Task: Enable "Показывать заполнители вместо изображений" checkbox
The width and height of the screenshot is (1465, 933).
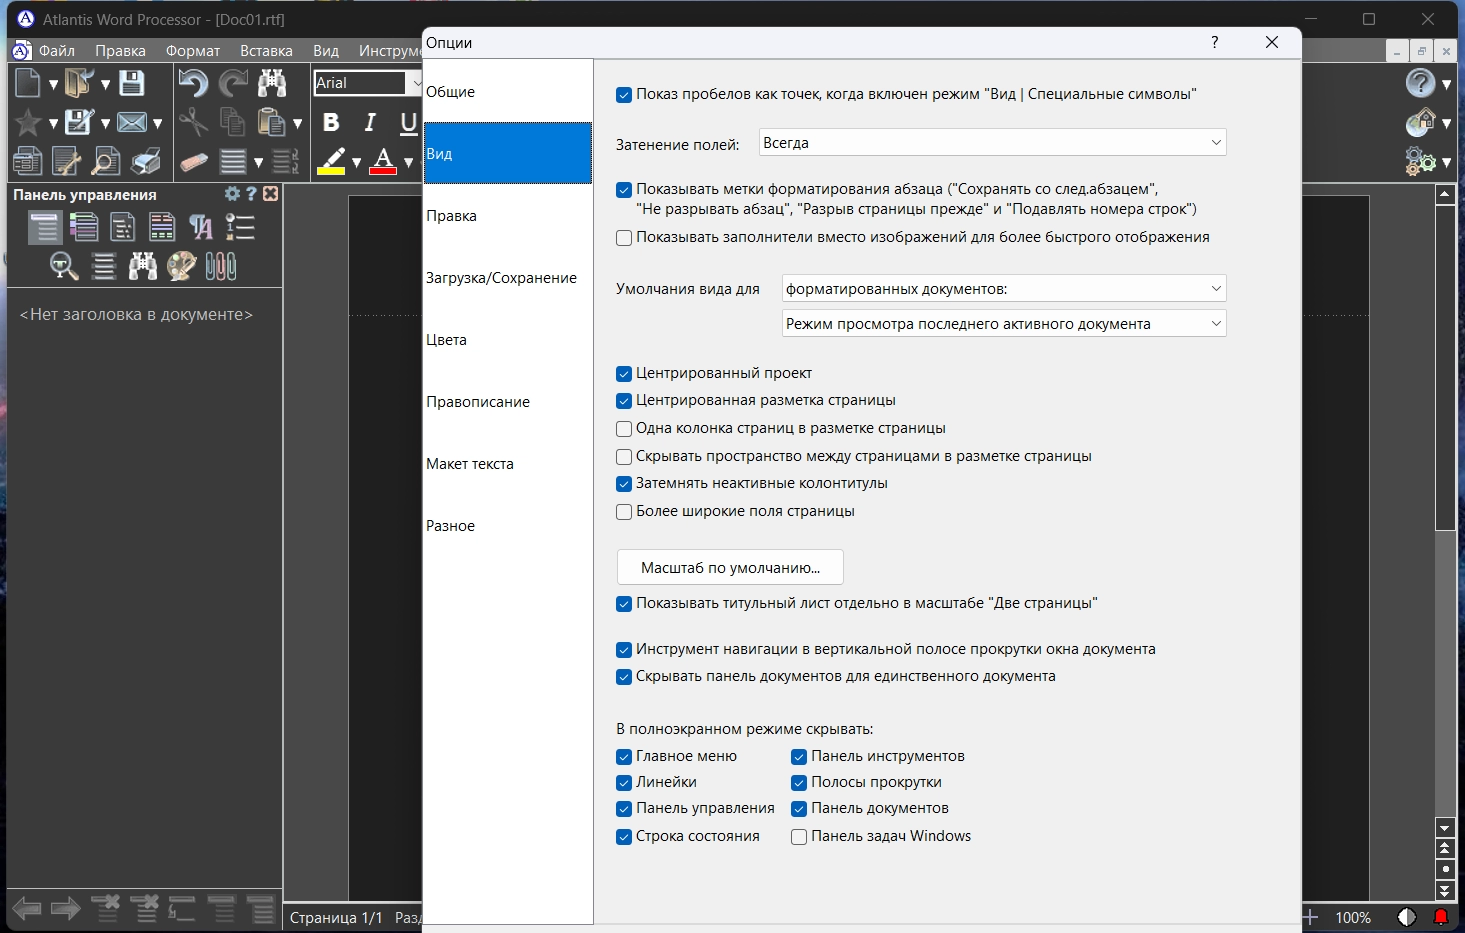Action: [x=624, y=238]
